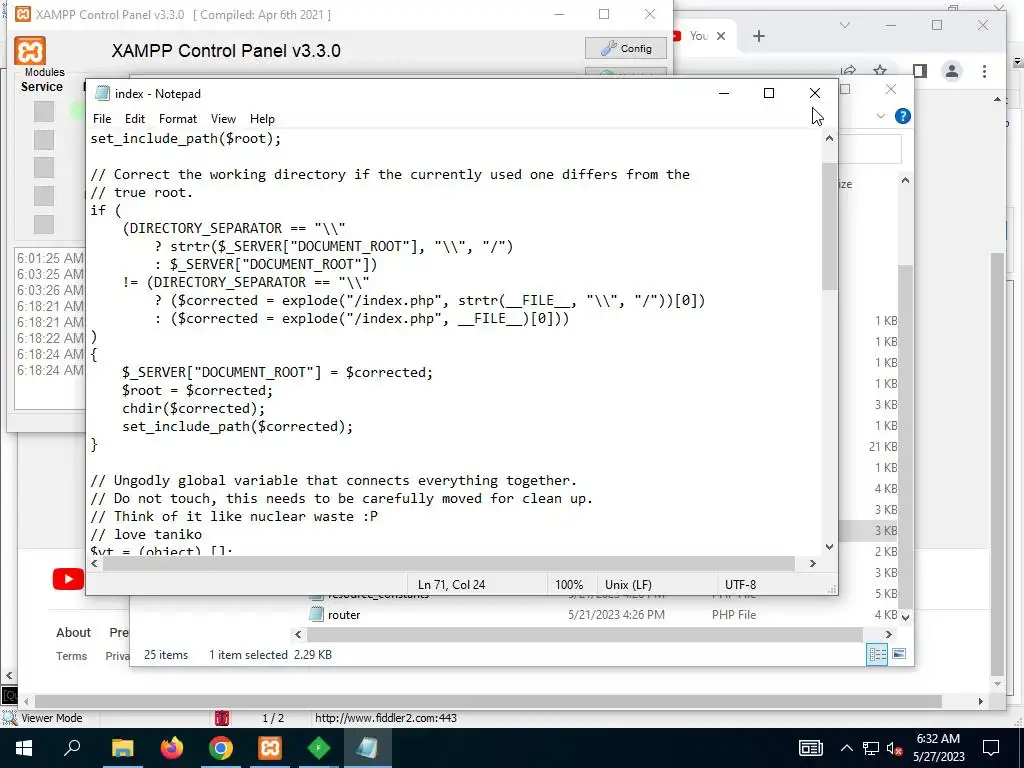
Task: Open Notepad View menu
Action: click(x=223, y=119)
